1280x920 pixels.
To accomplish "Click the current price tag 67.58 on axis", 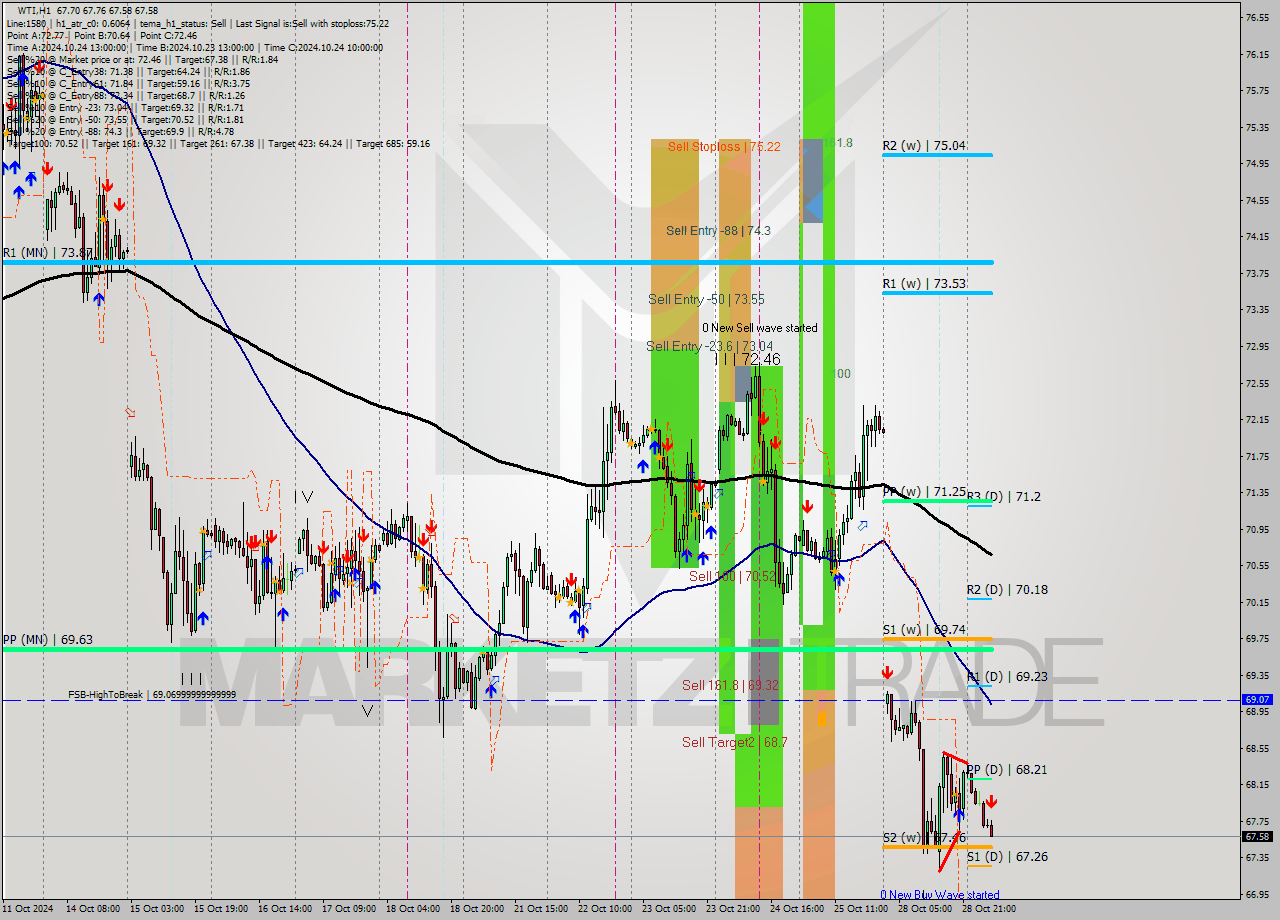I will [x=1257, y=836].
